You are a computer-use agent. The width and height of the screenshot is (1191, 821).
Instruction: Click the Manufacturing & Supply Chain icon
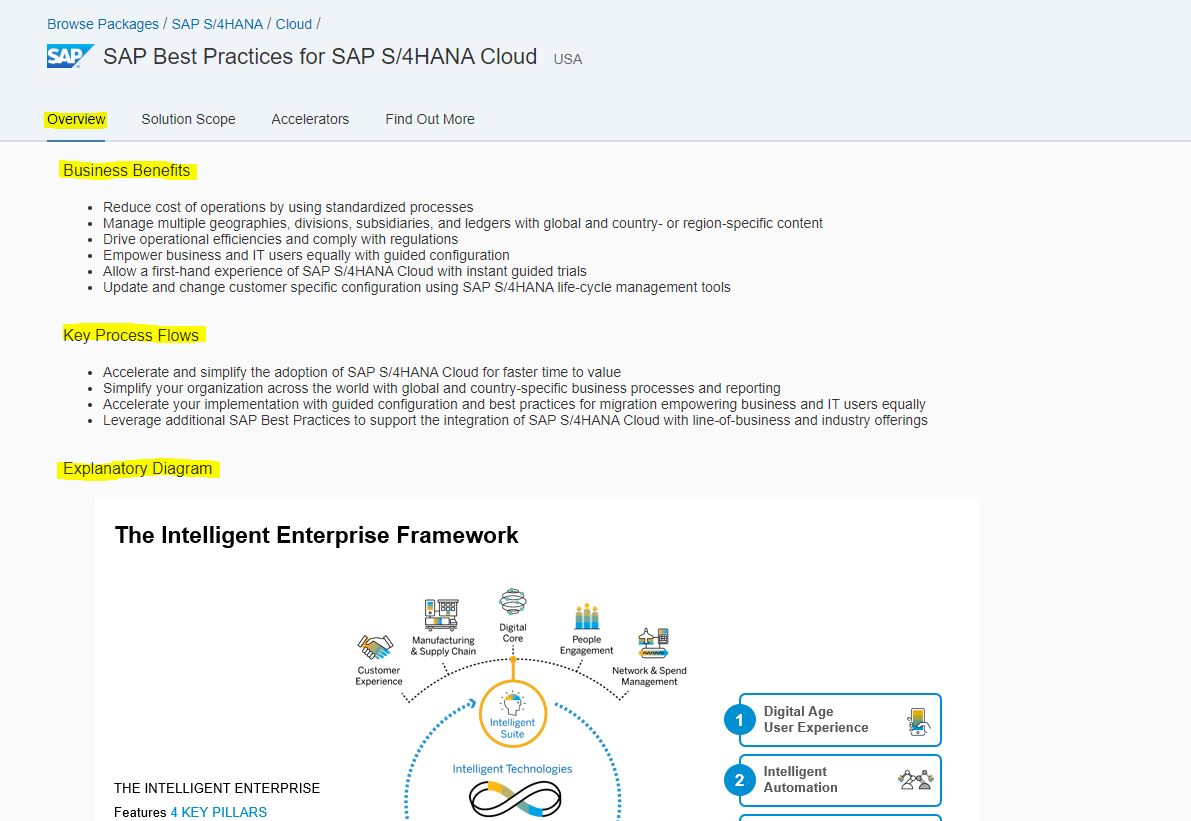click(x=441, y=614)
